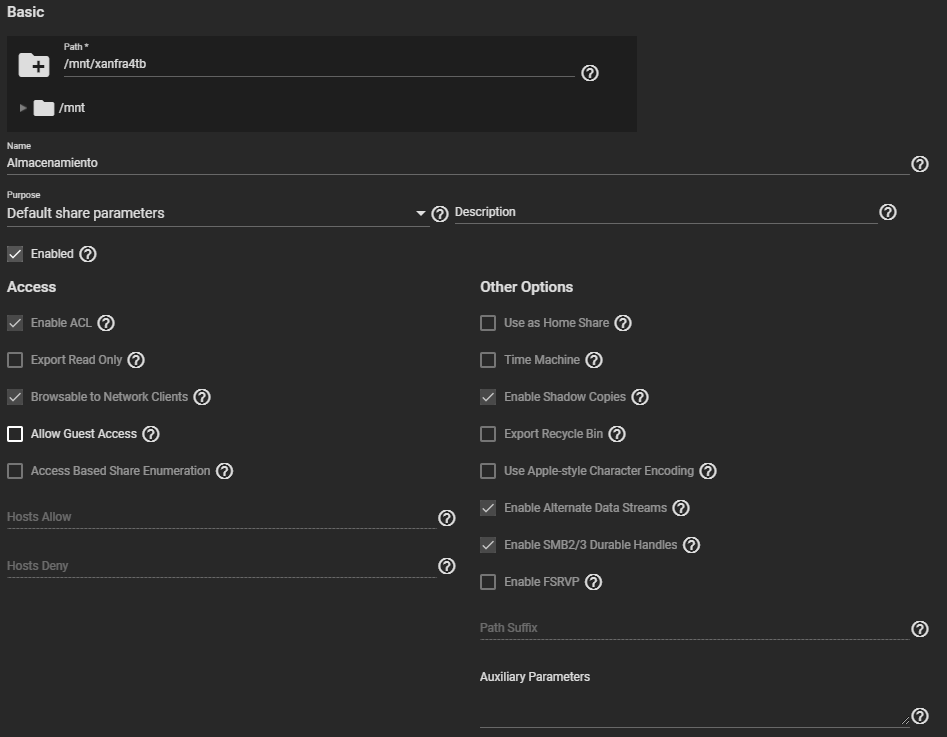Open help icon for Hosts Allow
The image size is (947, 737).
point(446,518)
